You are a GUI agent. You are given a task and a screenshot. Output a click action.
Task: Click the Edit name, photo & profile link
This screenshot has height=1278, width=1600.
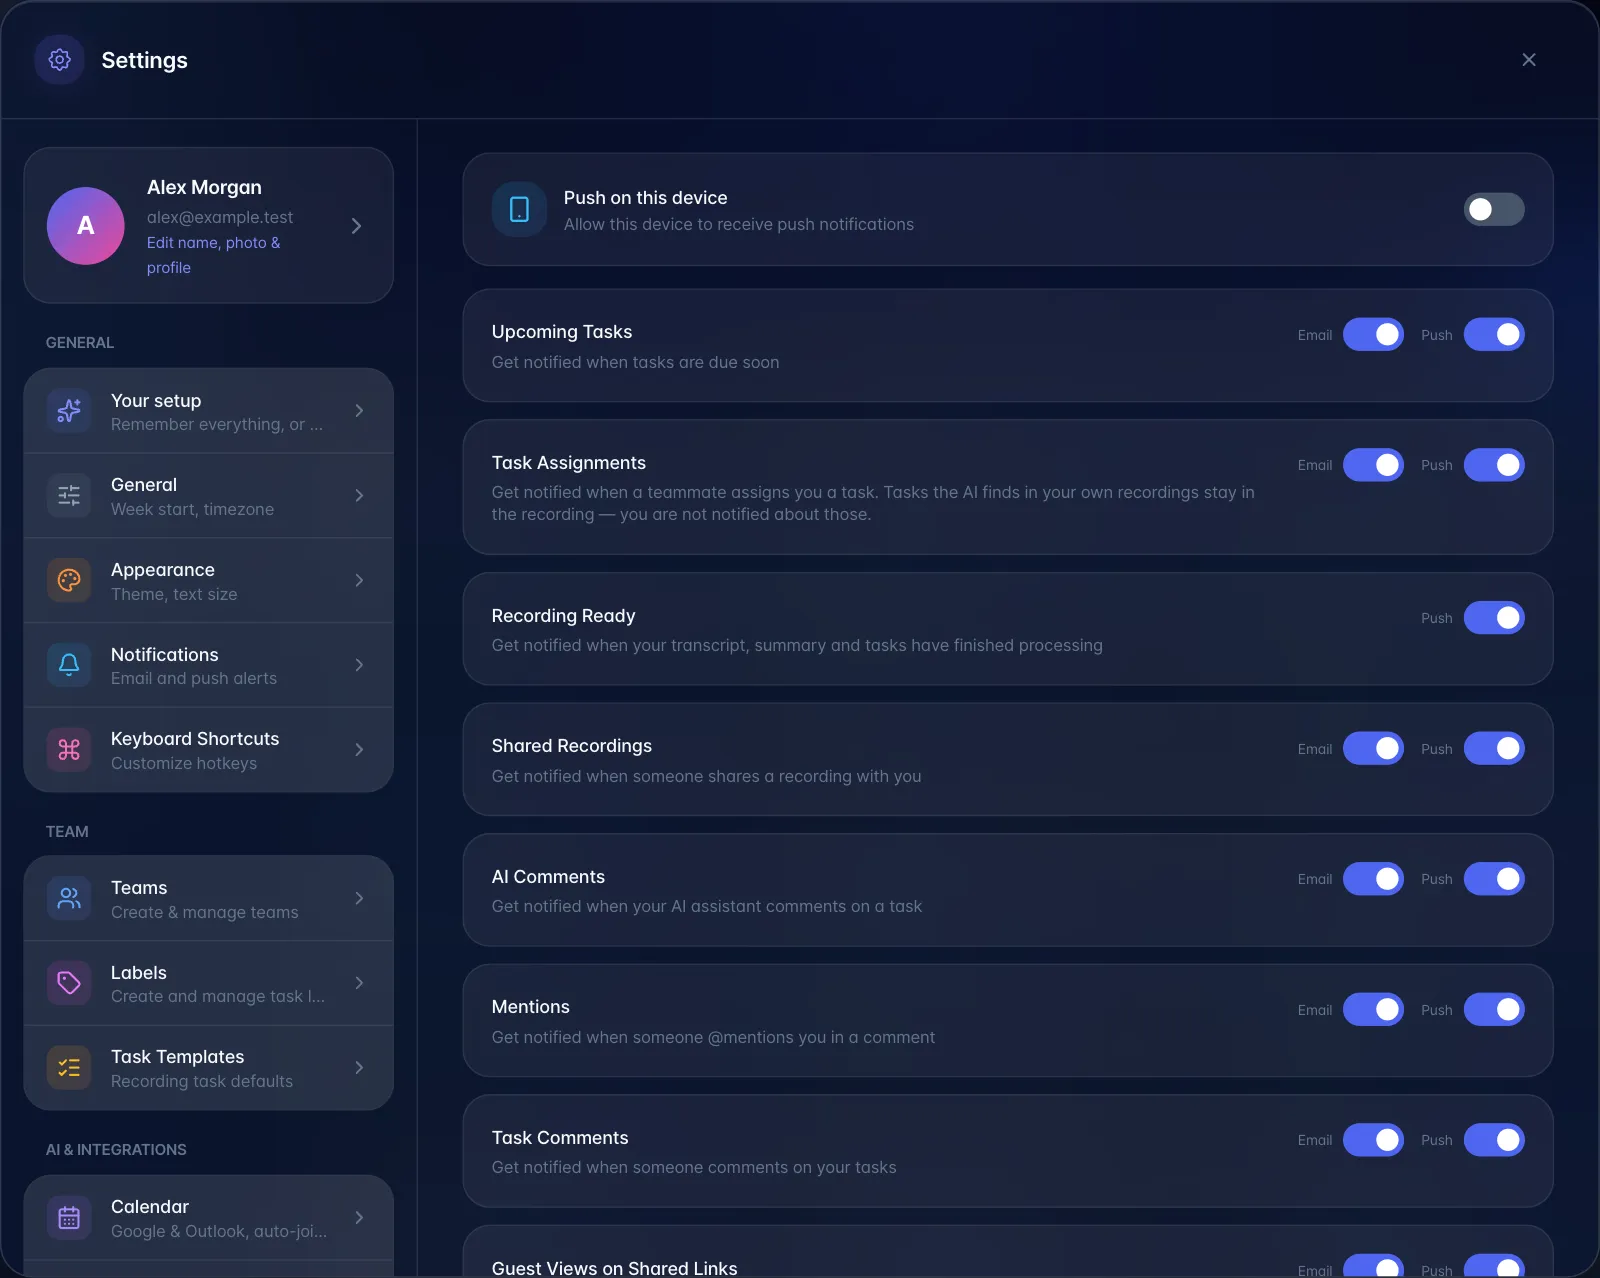(x=213, y=255)
